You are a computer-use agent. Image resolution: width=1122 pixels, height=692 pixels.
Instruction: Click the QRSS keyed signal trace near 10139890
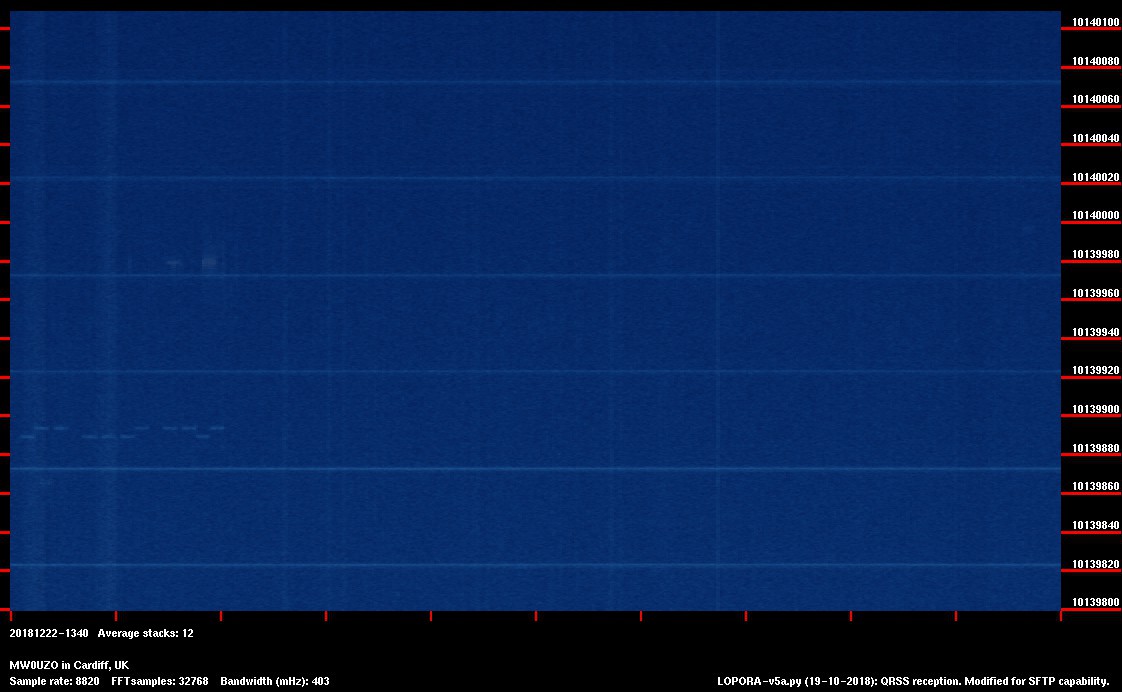point(120,432)
